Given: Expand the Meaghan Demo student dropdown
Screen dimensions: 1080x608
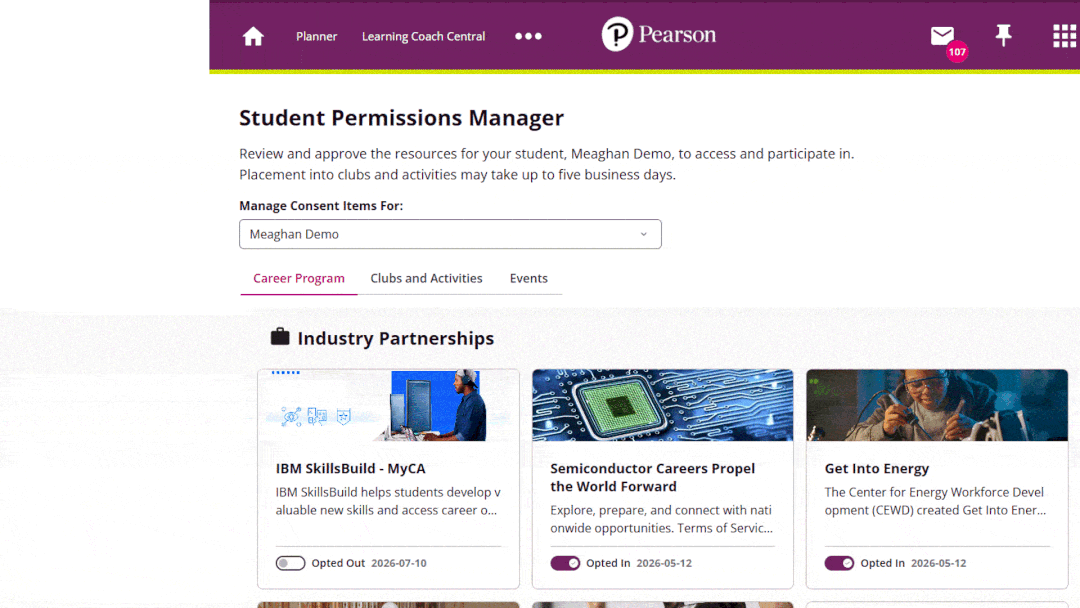Looking at the screenshot, I should point(450,234).
